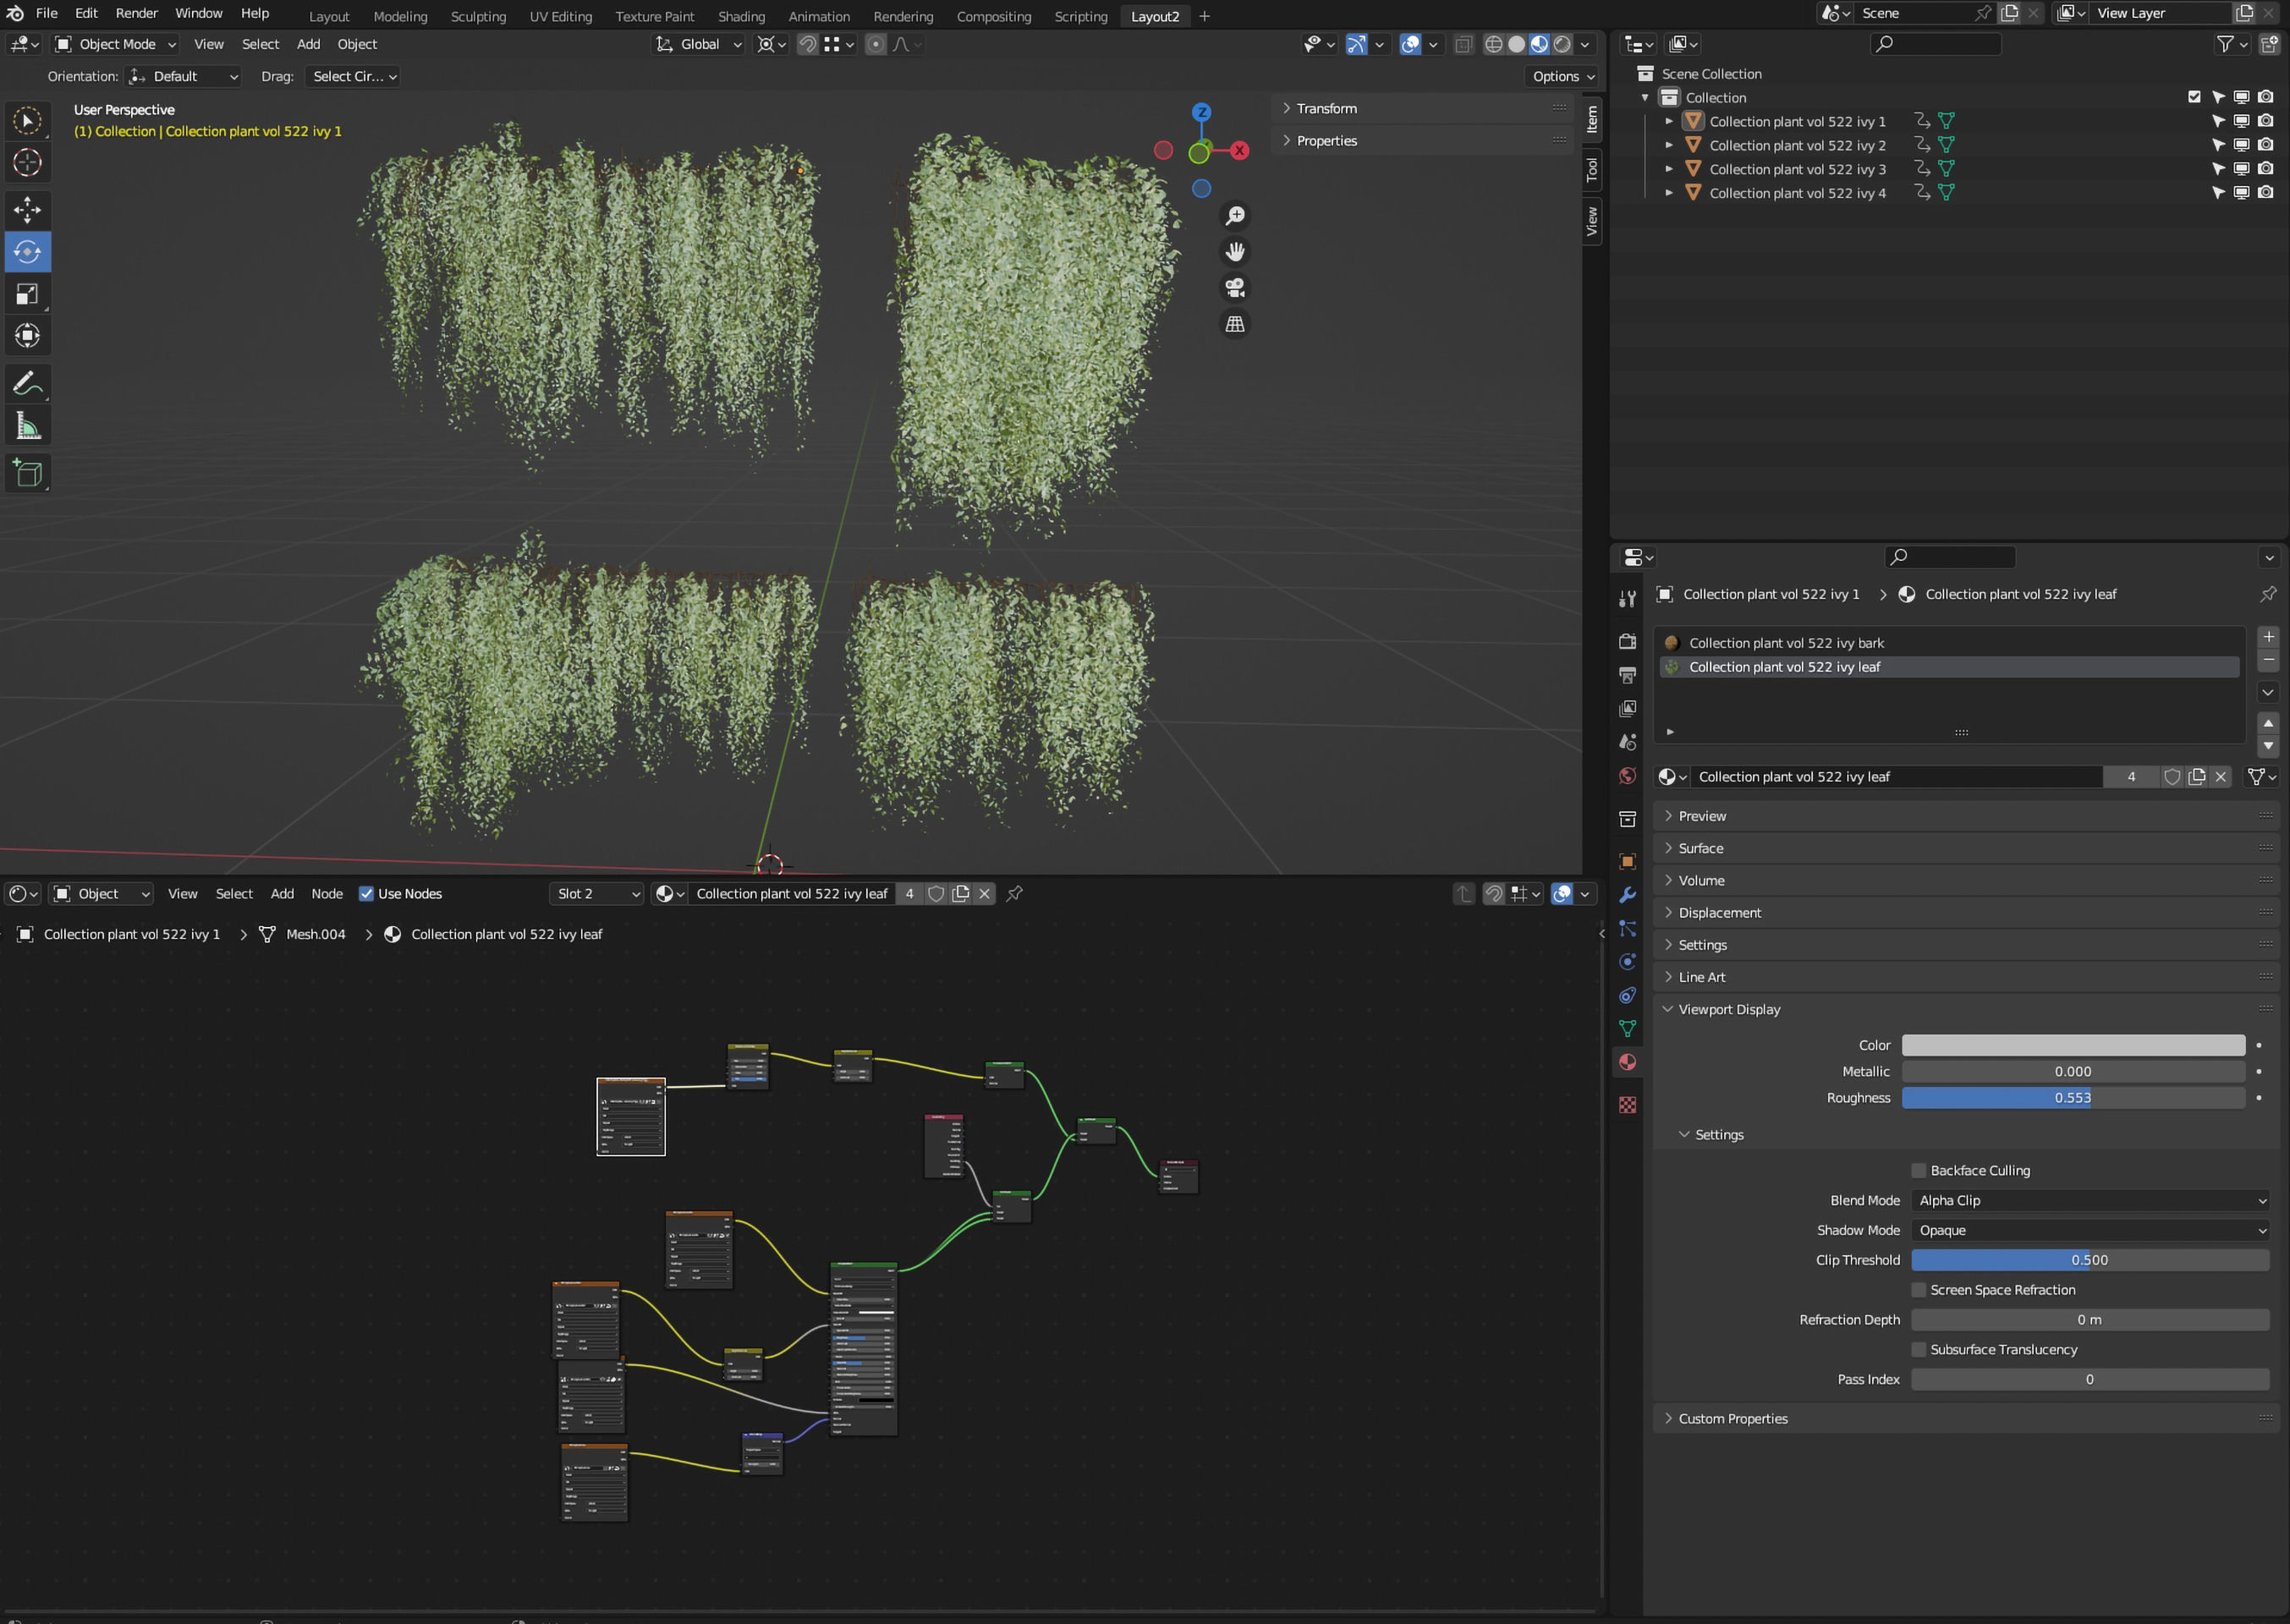This screenshot has width=2290, height=1624.
Task: Click the Viewport Display color swatch
Action: [x=2073, y=1046]
